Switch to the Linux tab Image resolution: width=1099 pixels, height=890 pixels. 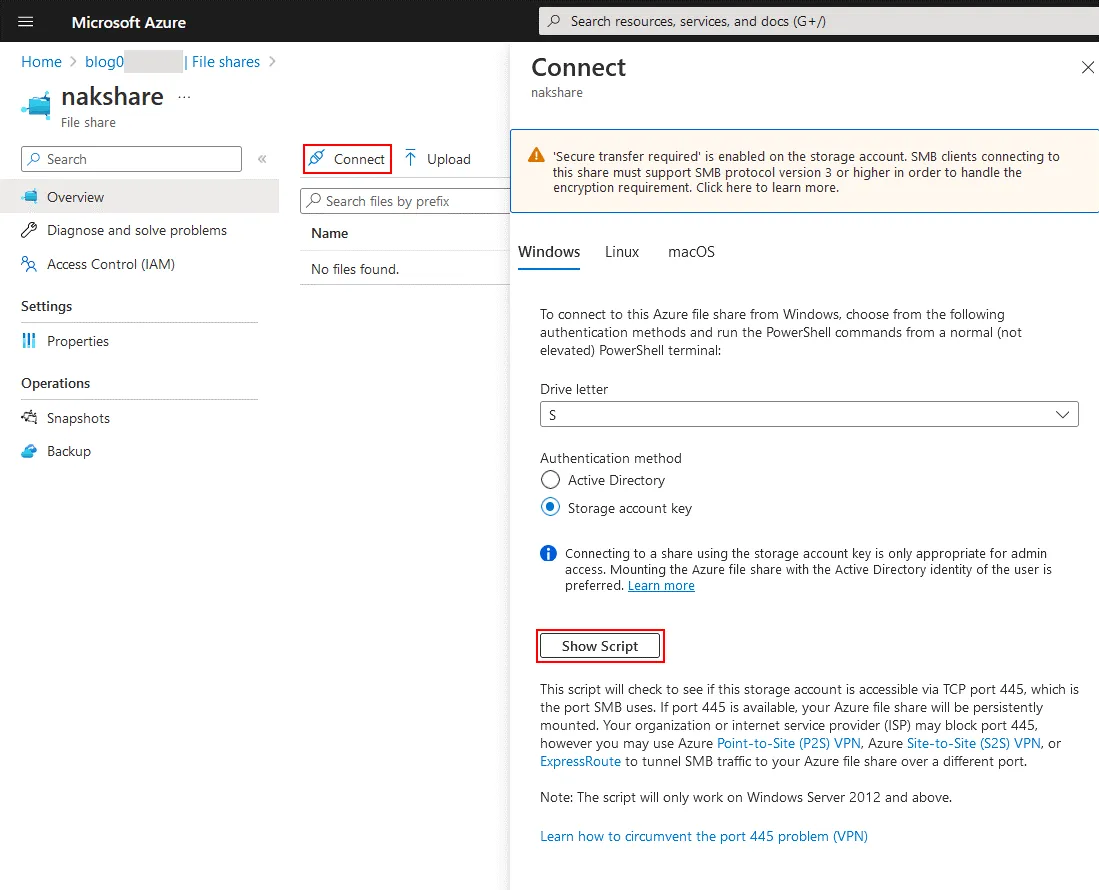pyautogui.click(x=621, y=252)
